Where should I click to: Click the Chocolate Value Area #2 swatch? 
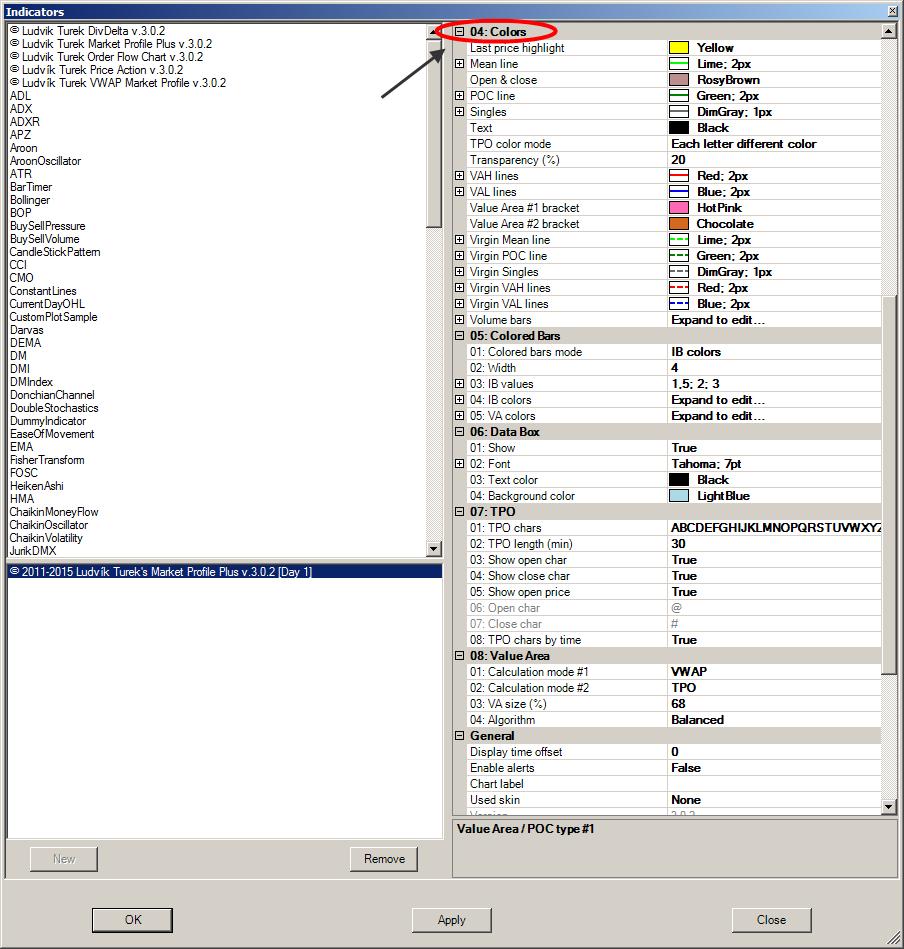point(679,223)
